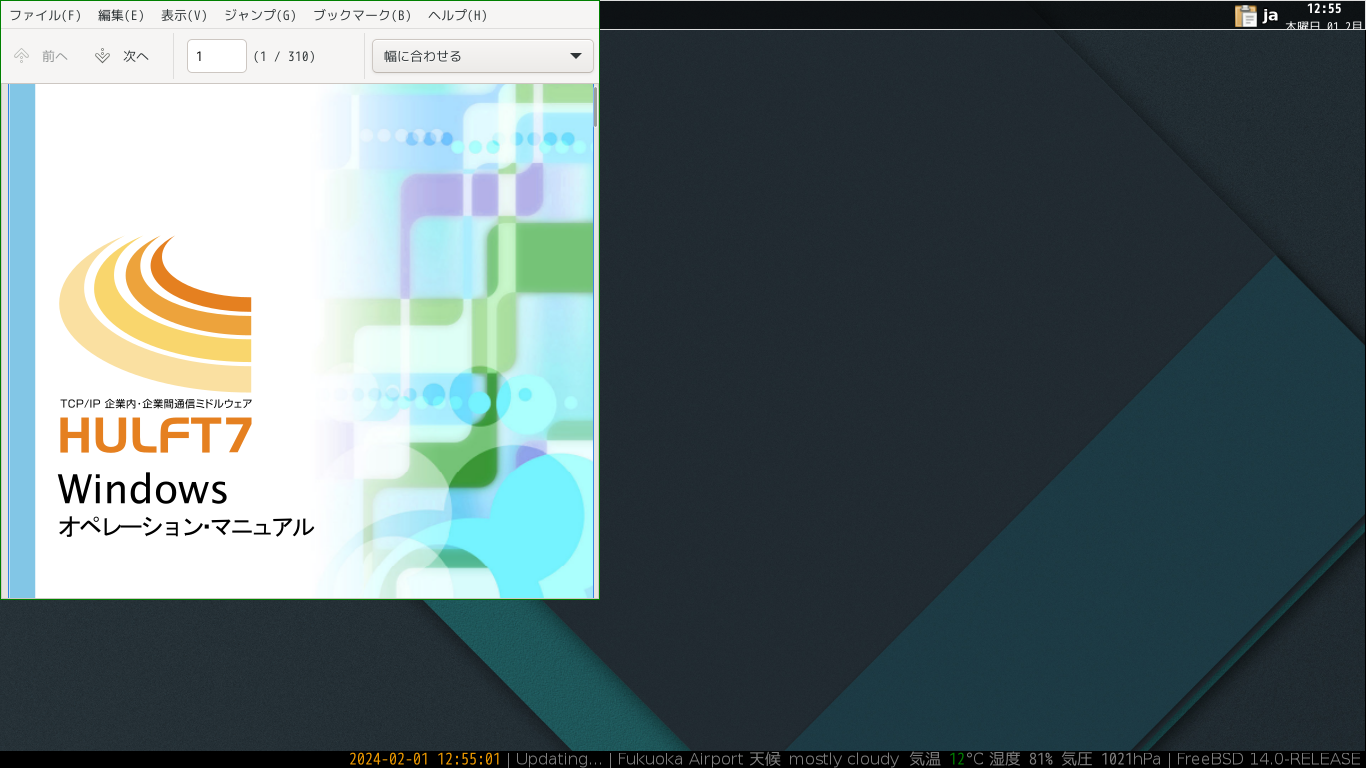This screenshot has height=768, width=1366.
Task: Click FreeBSD 14.0-RELEASE in status bar
Action: (1269, 759)
